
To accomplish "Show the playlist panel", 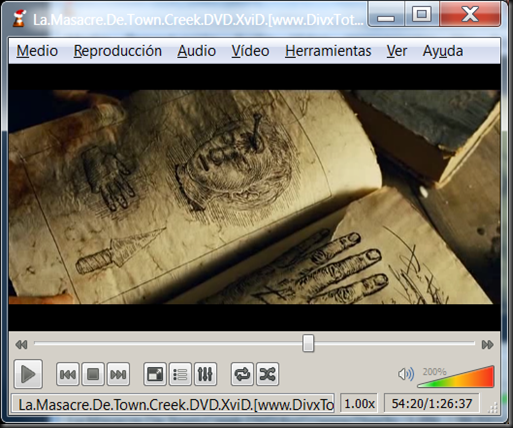I will pyautogui.click(x=180, y=374).
